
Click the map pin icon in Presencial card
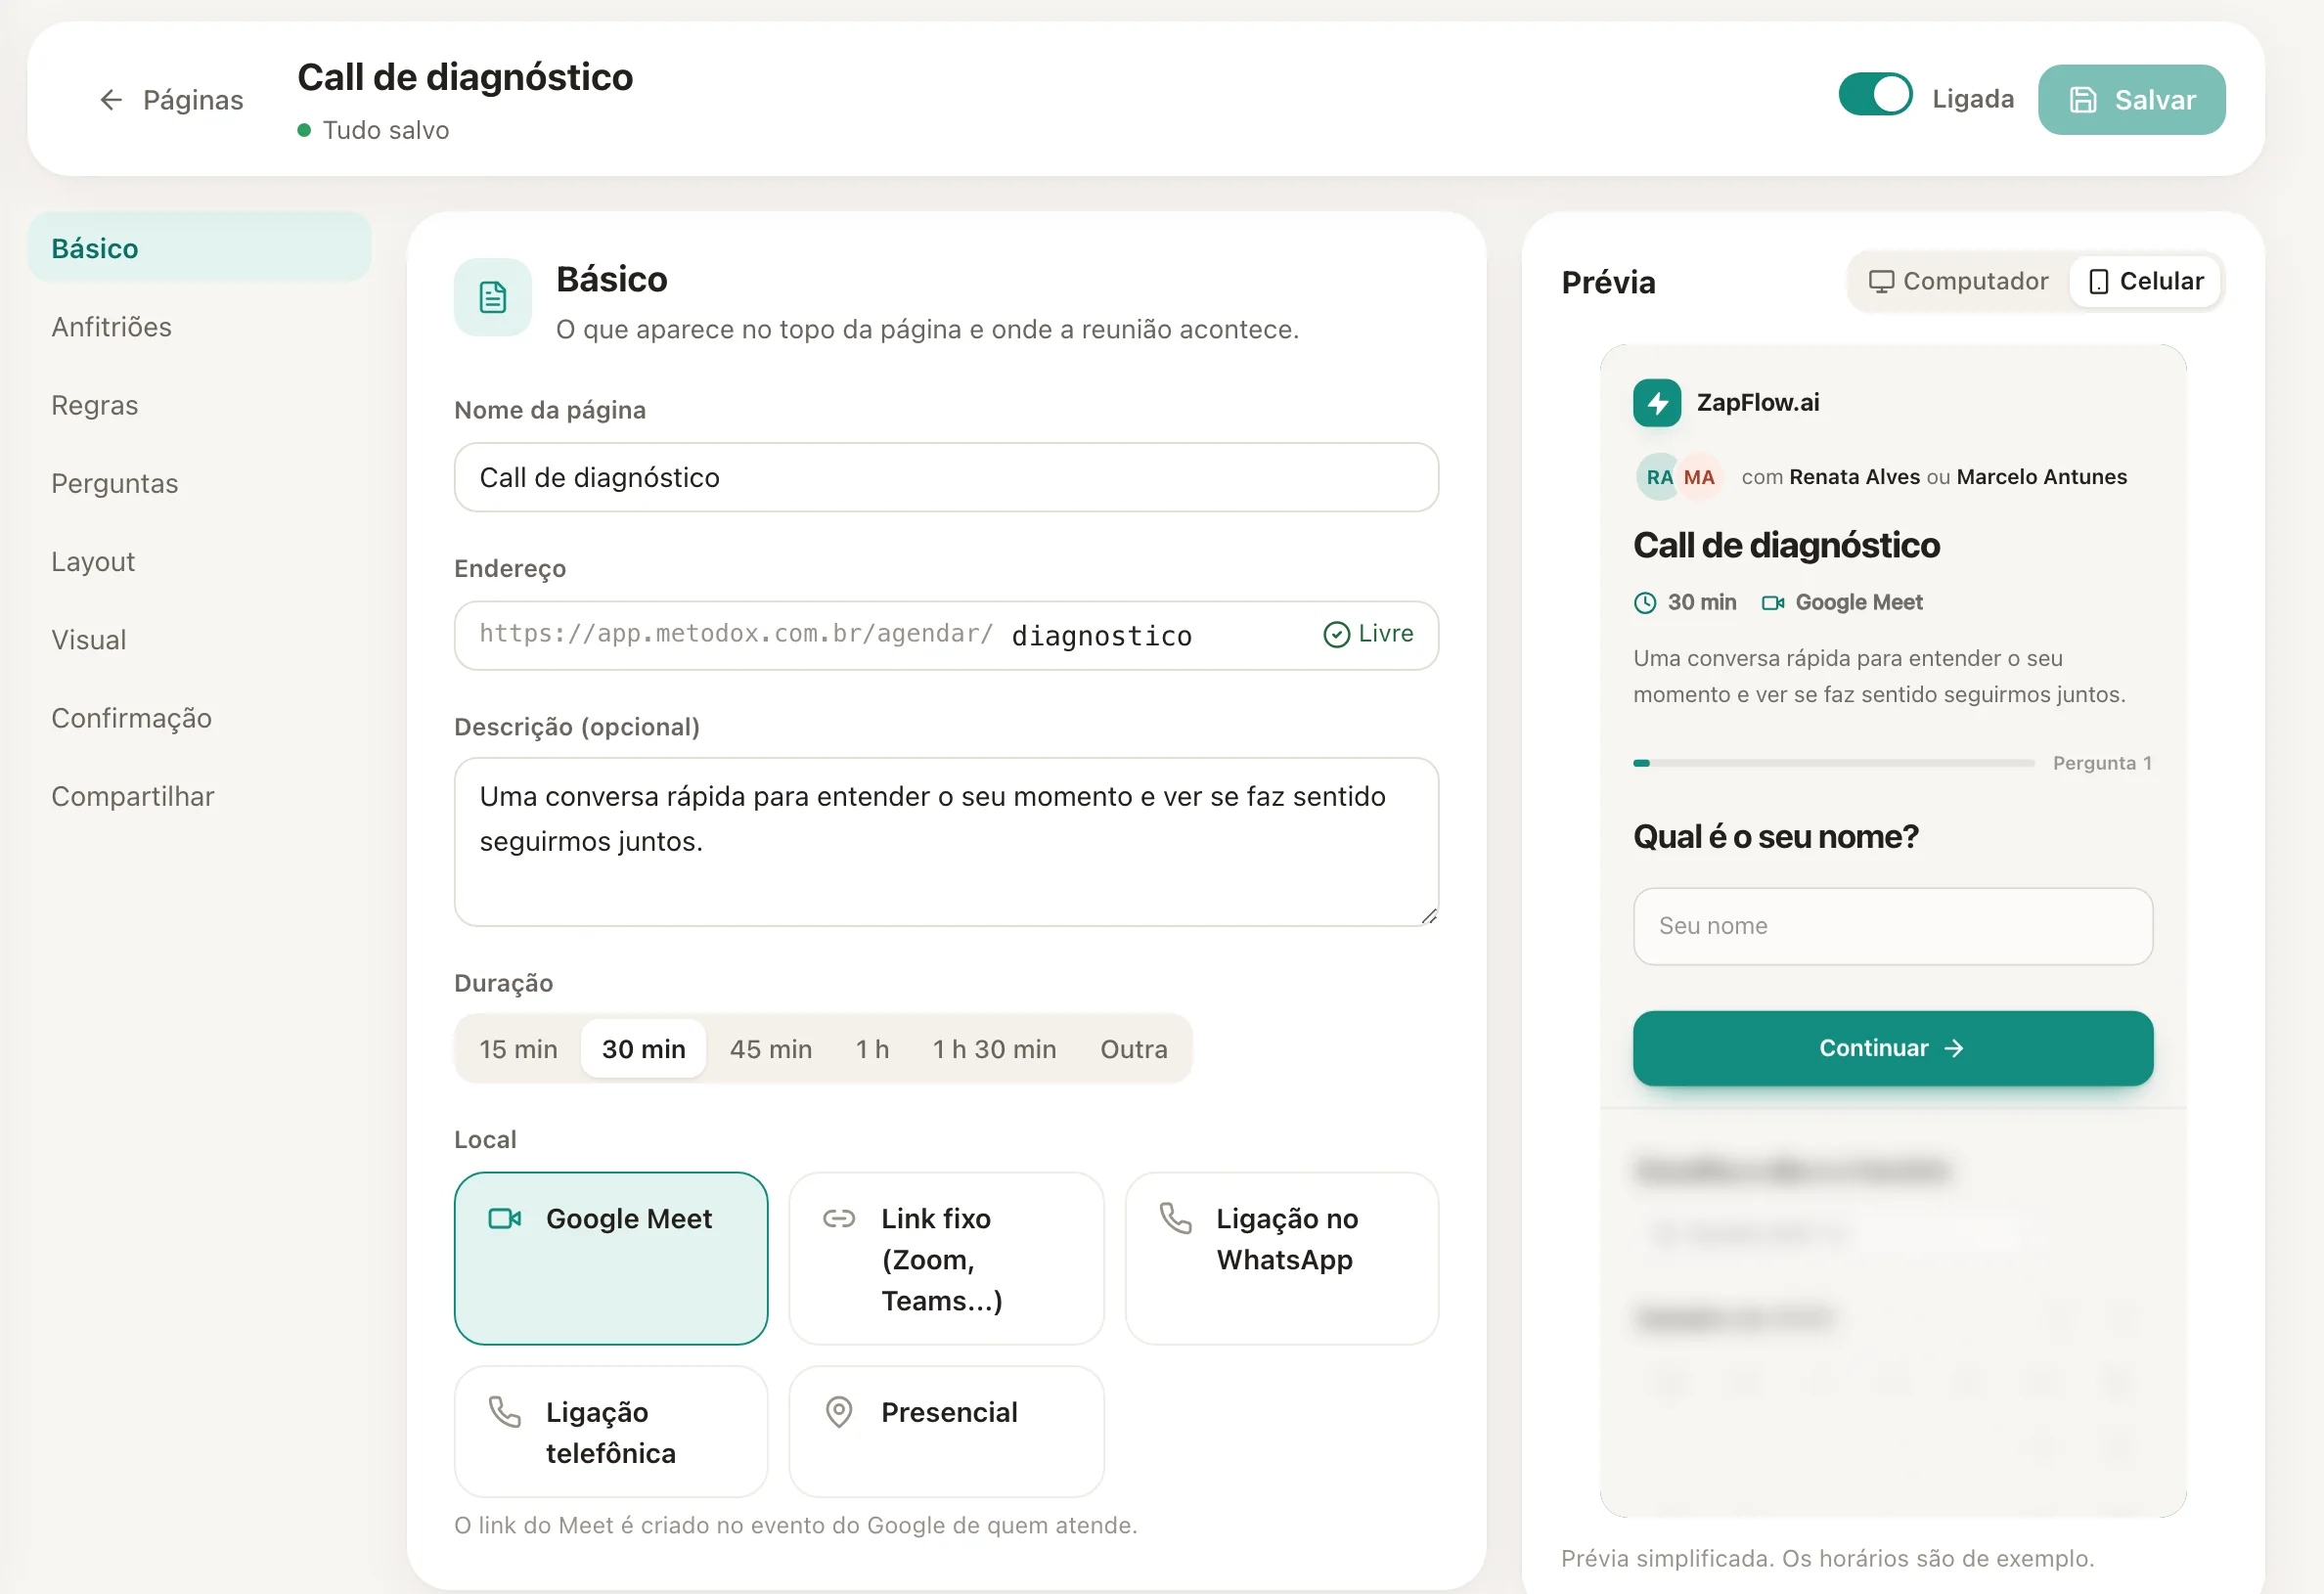pos(839,1411)
